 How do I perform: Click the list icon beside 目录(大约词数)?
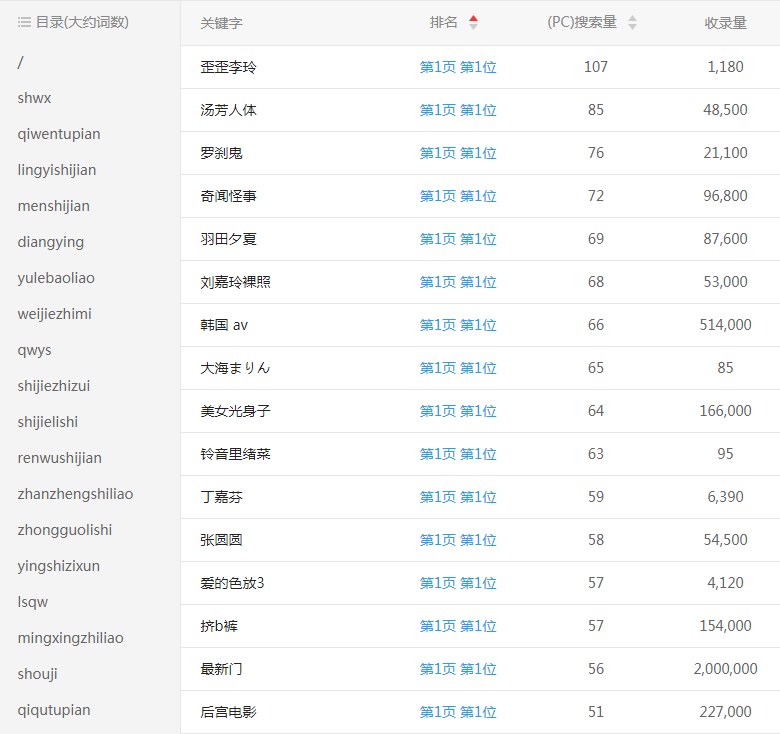click(24, 22)
